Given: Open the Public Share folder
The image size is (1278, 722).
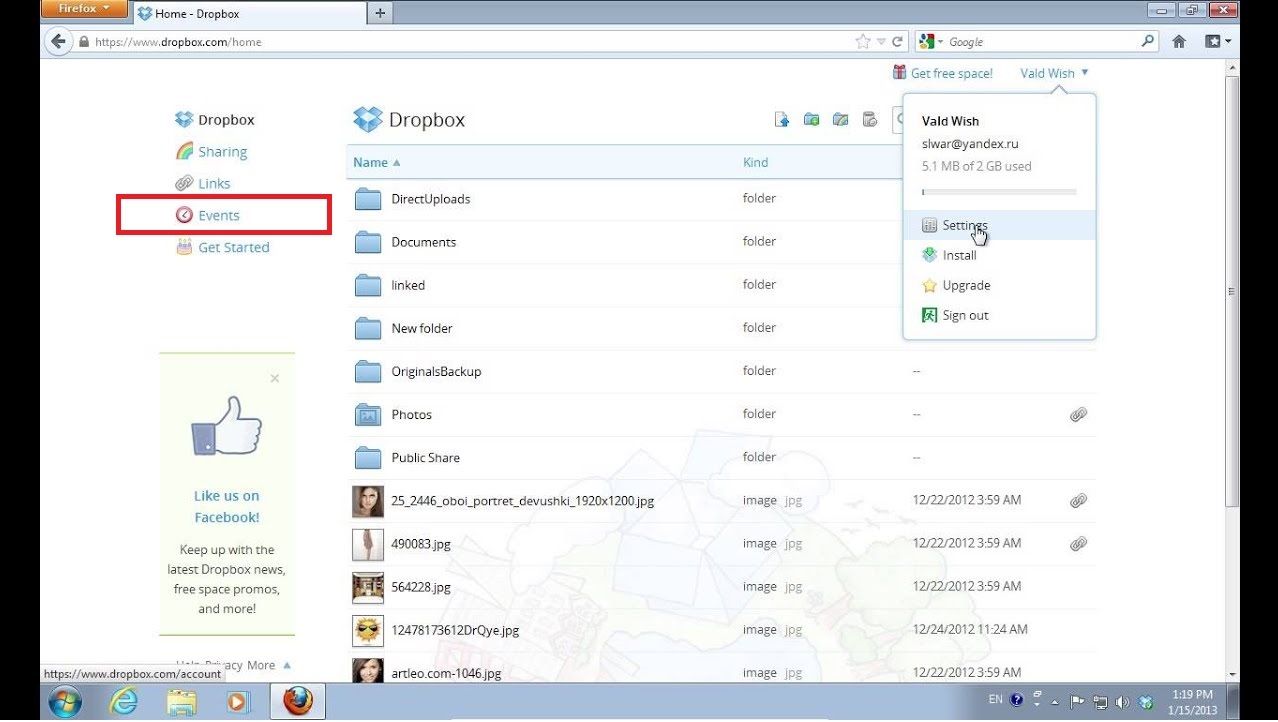Looking at the screenshot, I should (425, 457).
